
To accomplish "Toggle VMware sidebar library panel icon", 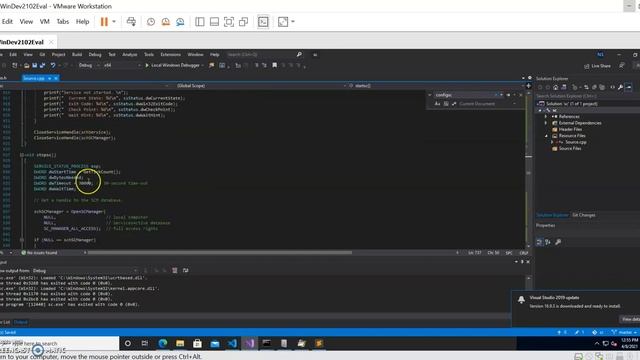I will point(200,22).
